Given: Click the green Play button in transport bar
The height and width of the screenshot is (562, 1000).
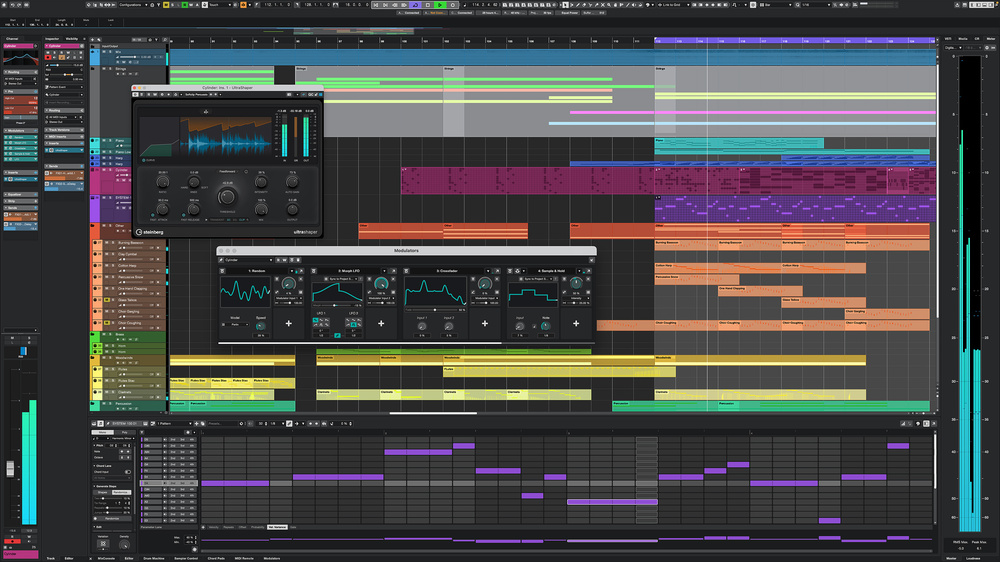Looking at the screenshot, I should [x=440, y=5].
